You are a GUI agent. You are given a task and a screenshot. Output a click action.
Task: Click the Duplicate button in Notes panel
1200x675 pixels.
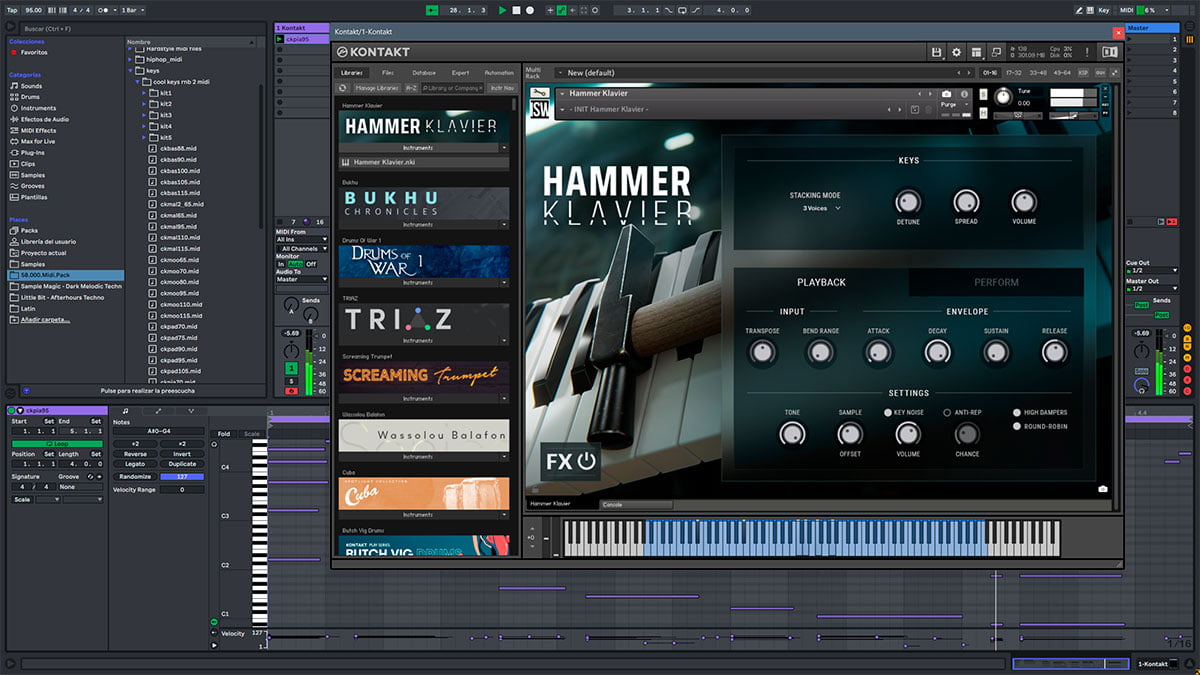[182, 464]
